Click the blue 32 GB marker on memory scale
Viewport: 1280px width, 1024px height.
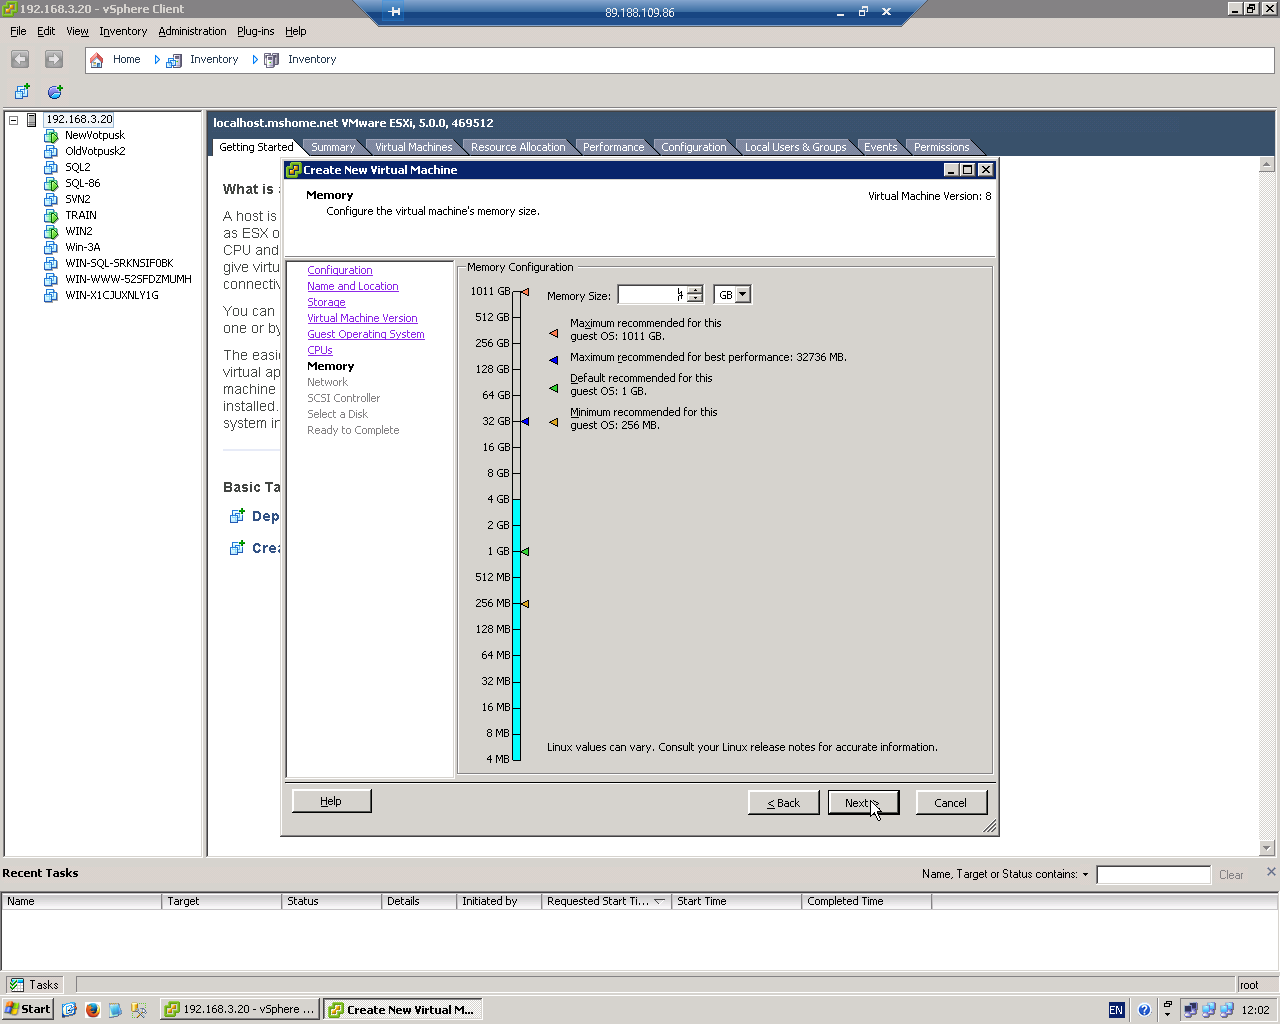coord(525,421)
